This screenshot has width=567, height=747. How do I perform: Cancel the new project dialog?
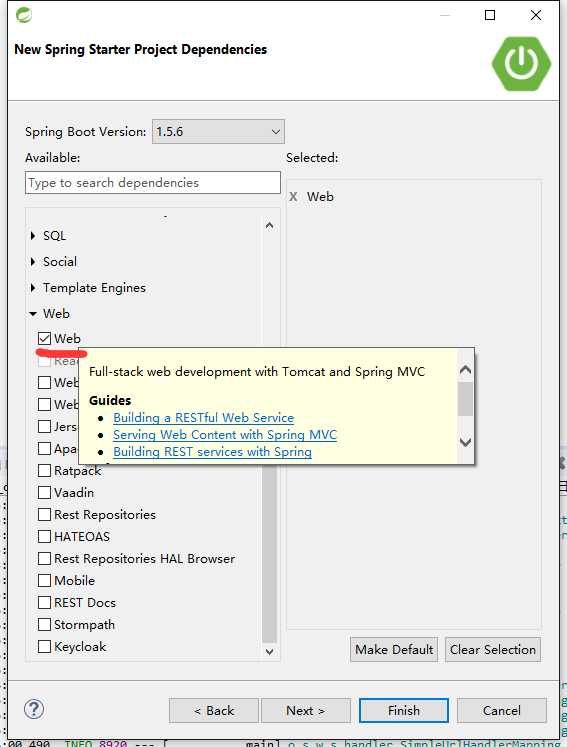click(501, 711)
